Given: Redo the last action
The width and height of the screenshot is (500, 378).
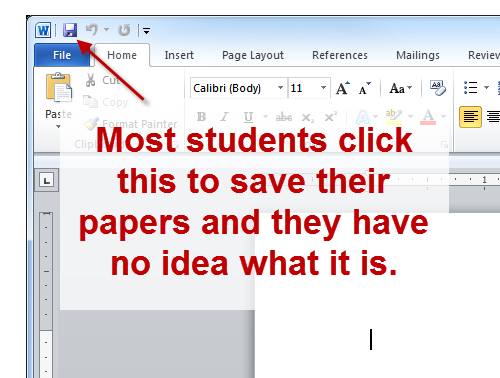Looking at the screenshot, I should pyautogui.click(x=124, y=30).
